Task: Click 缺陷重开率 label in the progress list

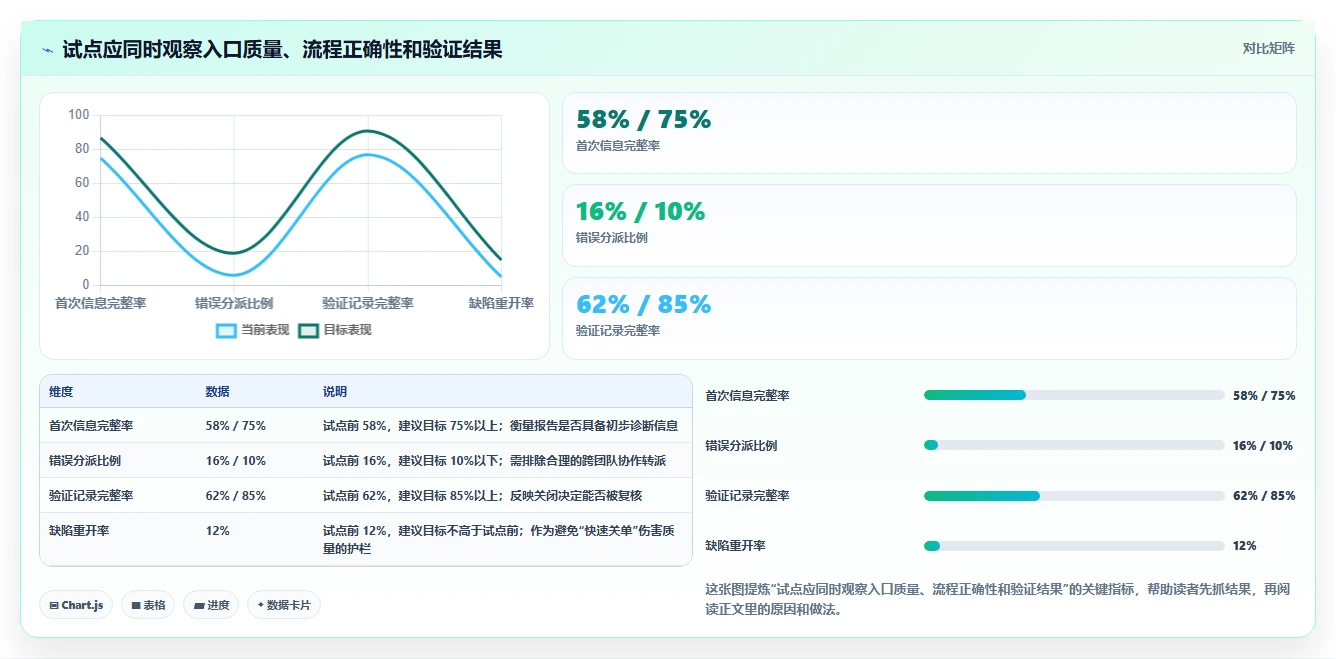Action: [x=736, y=546]
